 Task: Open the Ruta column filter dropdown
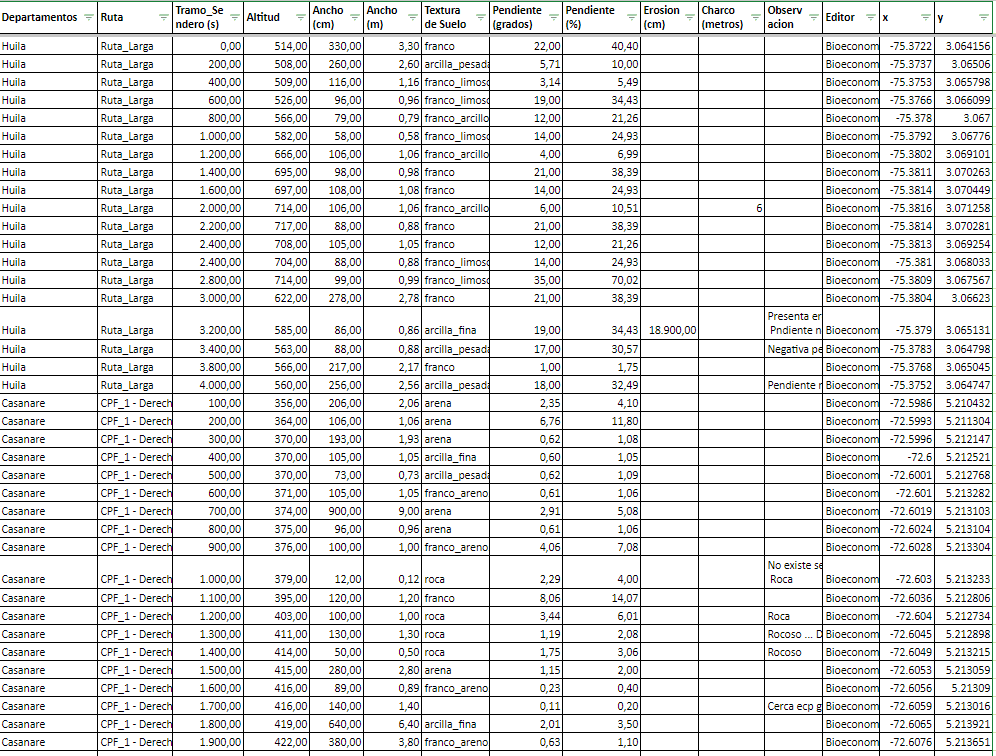pos(163,18)
